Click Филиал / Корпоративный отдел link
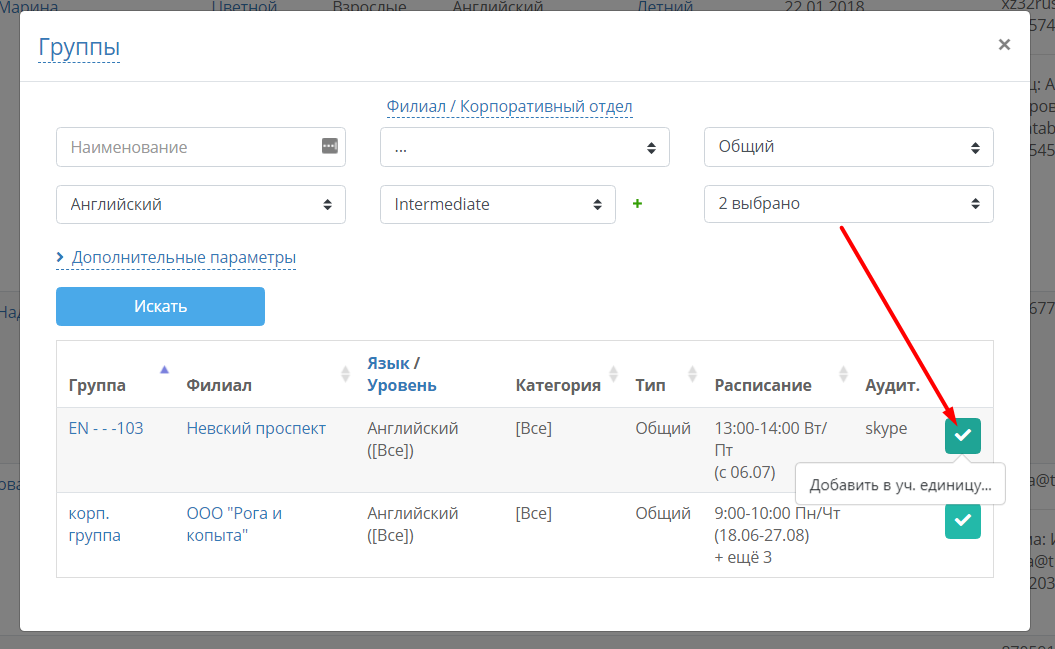 tap(509, 106)
